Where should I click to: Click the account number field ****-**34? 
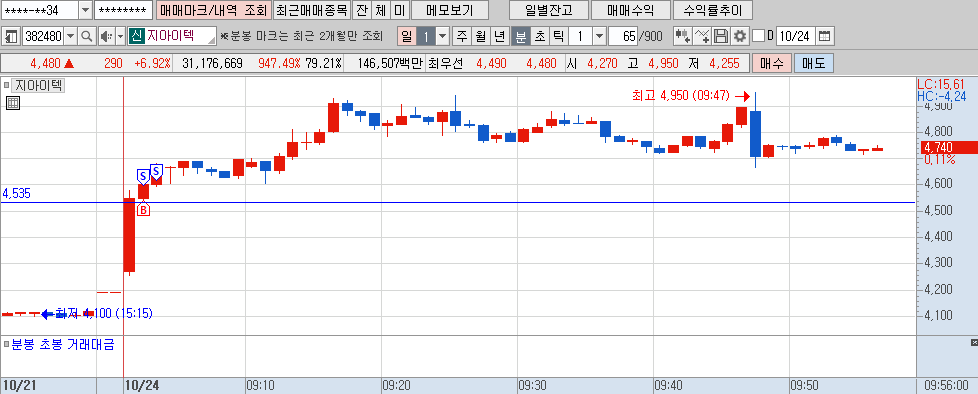(40, 10)
